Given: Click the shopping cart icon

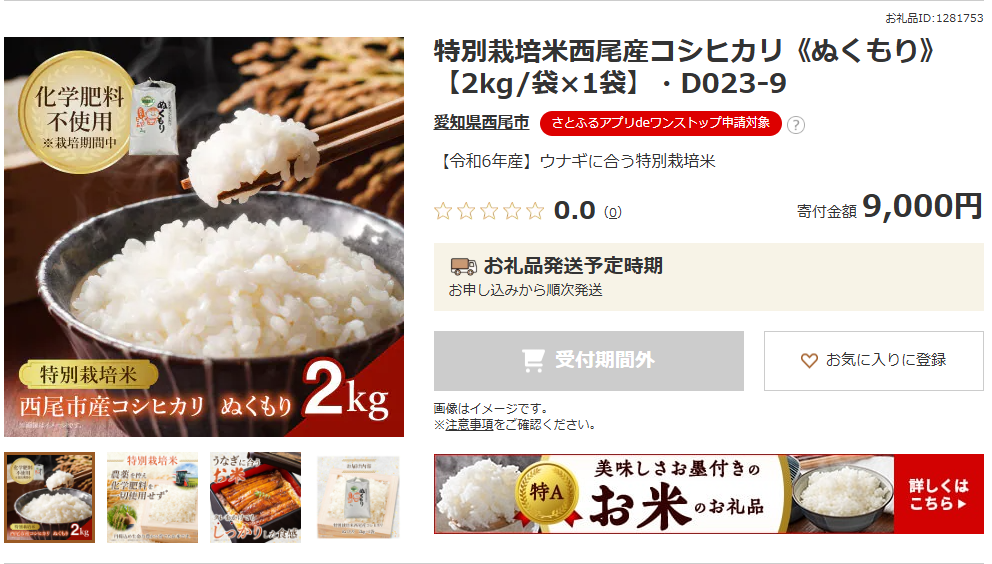Looking at the screenshot, I should click(533, 361).
